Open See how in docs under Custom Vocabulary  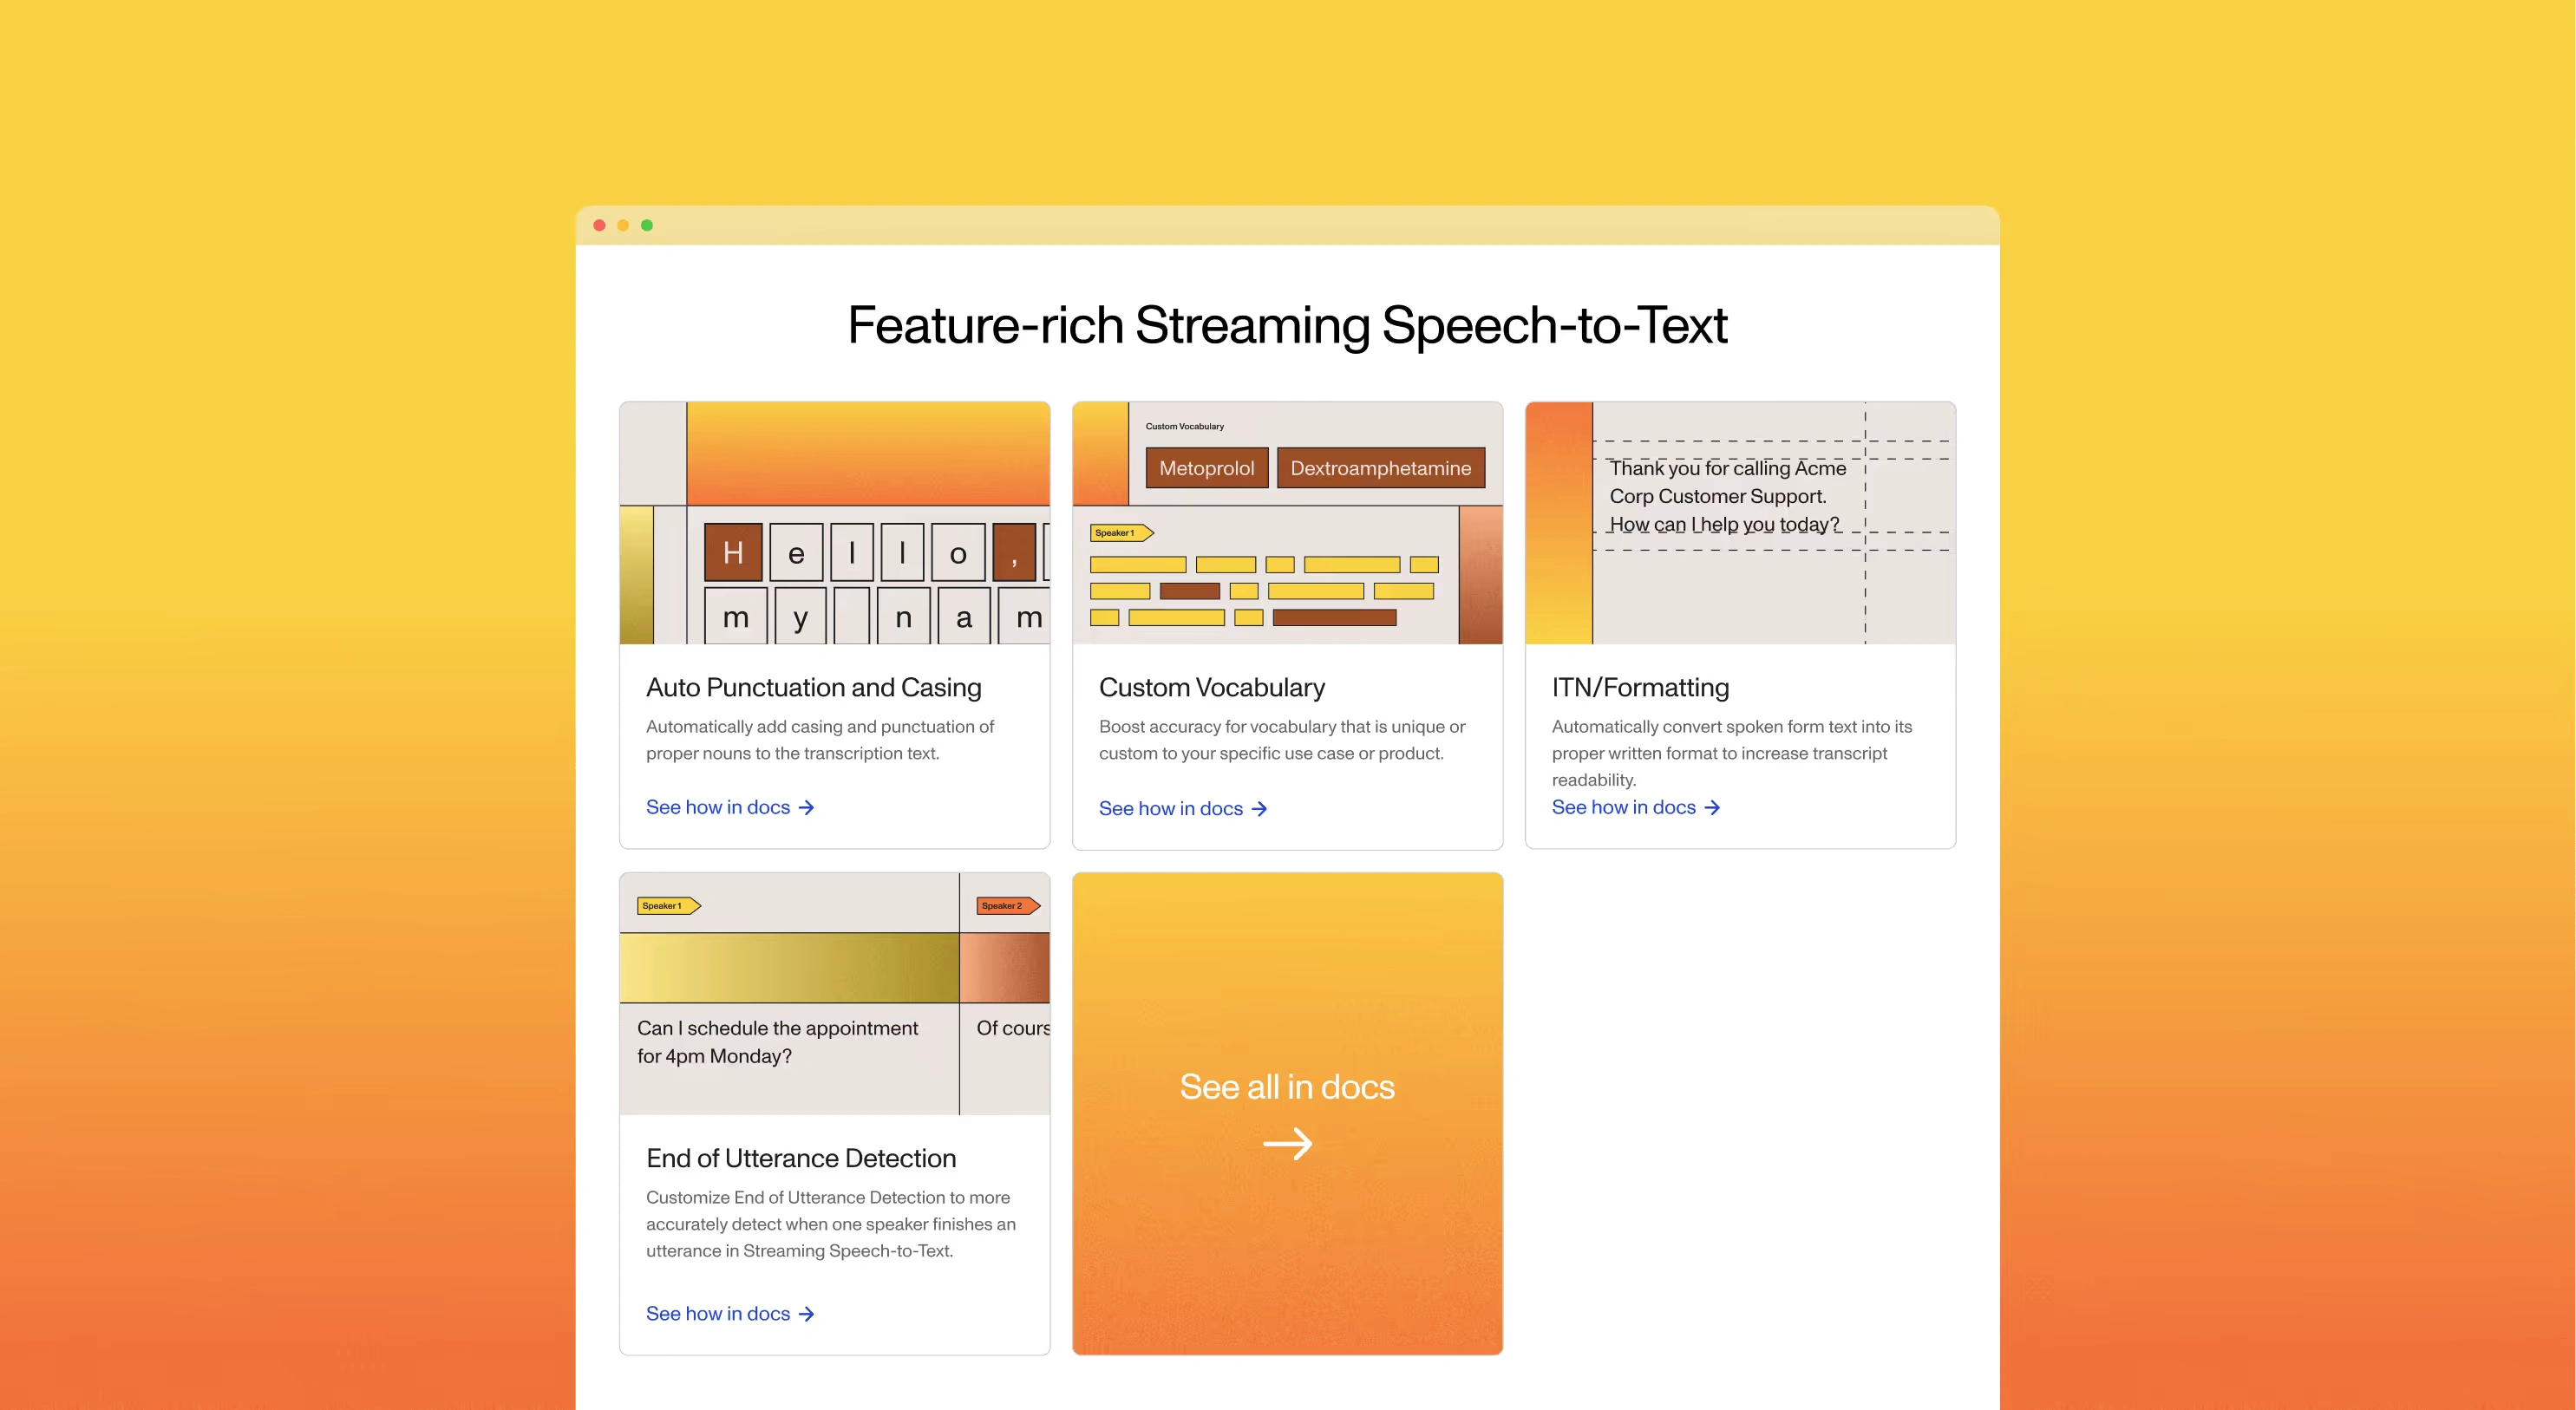pos(1170,809)
